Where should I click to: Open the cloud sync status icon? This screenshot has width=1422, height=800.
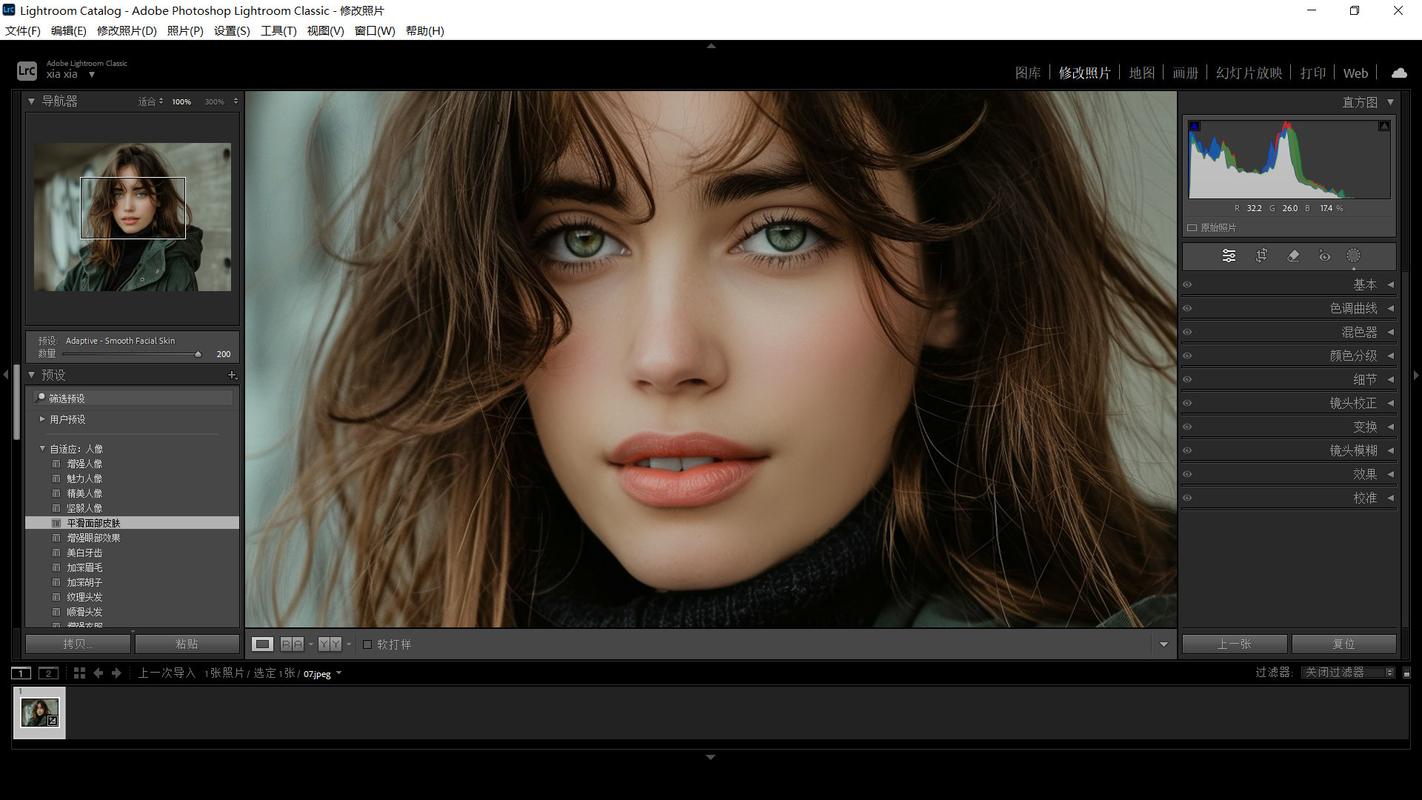point(1399,73)
